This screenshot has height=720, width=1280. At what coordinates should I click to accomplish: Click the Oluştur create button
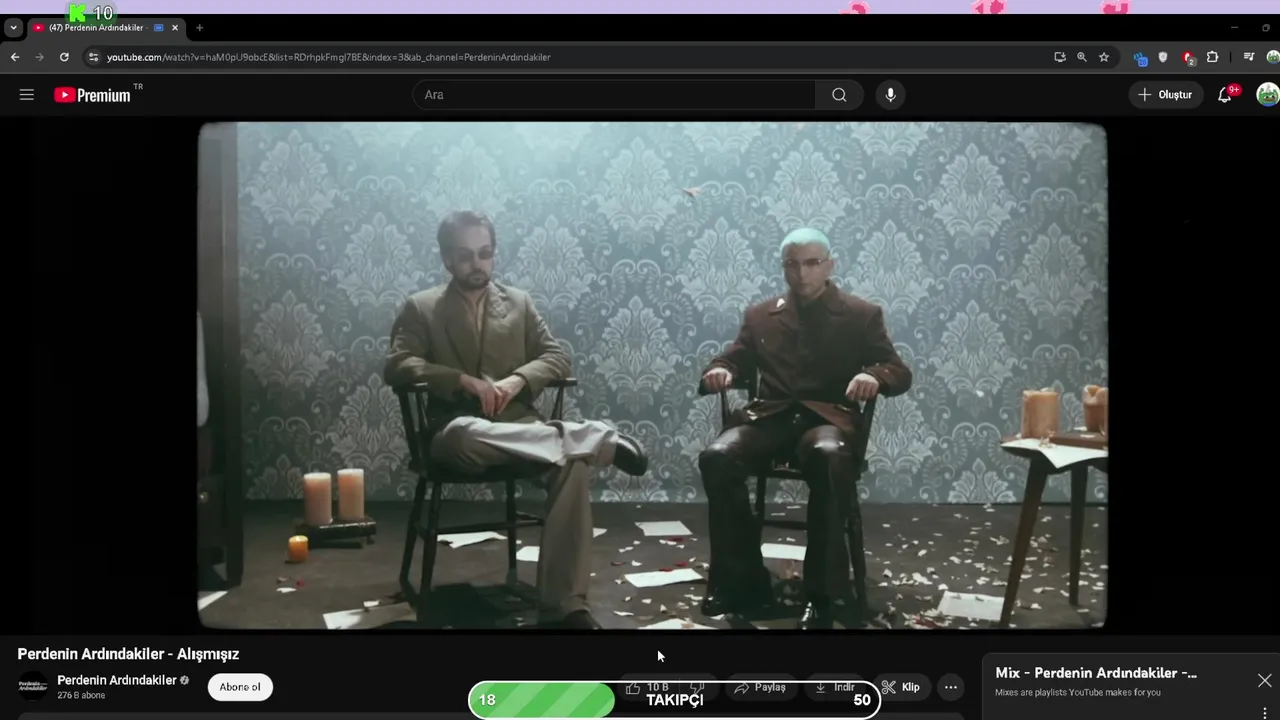[x=1166, y=95]
